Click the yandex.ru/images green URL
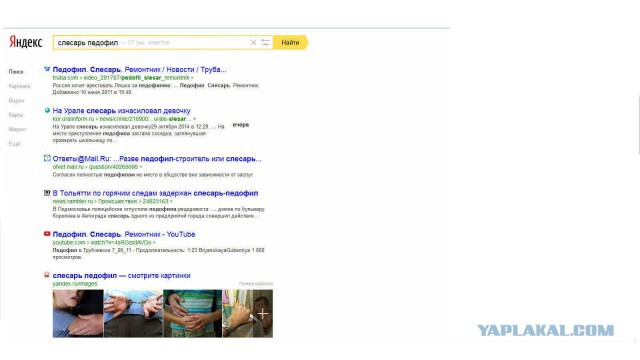 pos(75,284)
